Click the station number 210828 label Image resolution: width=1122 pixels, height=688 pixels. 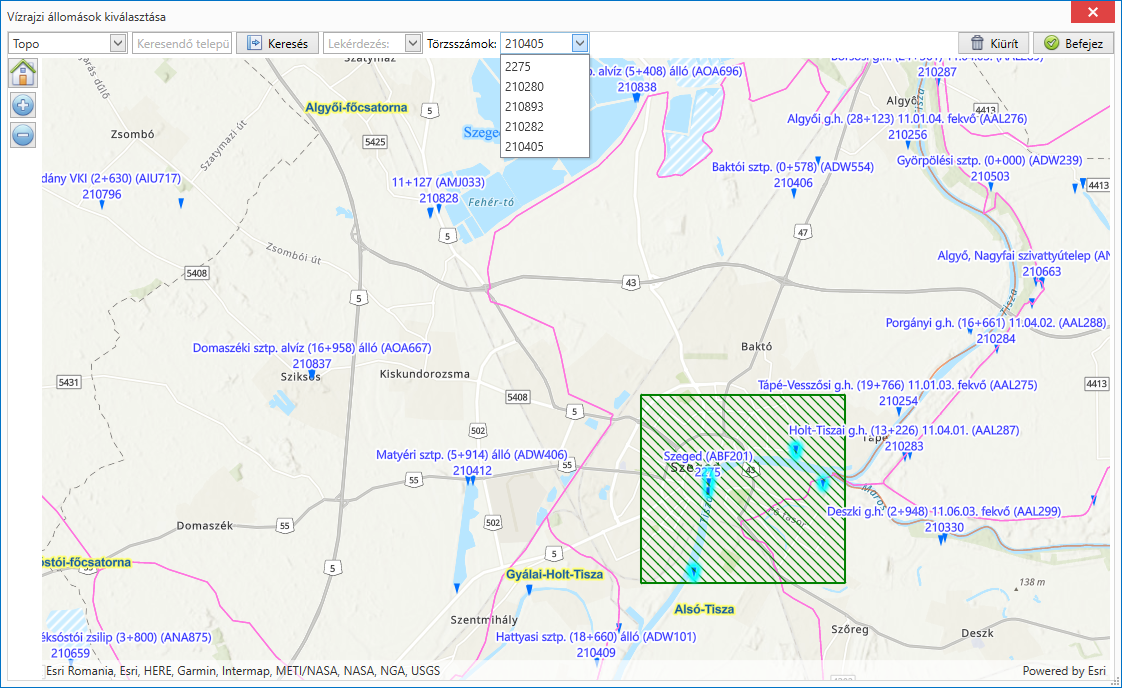coord(439,198)
